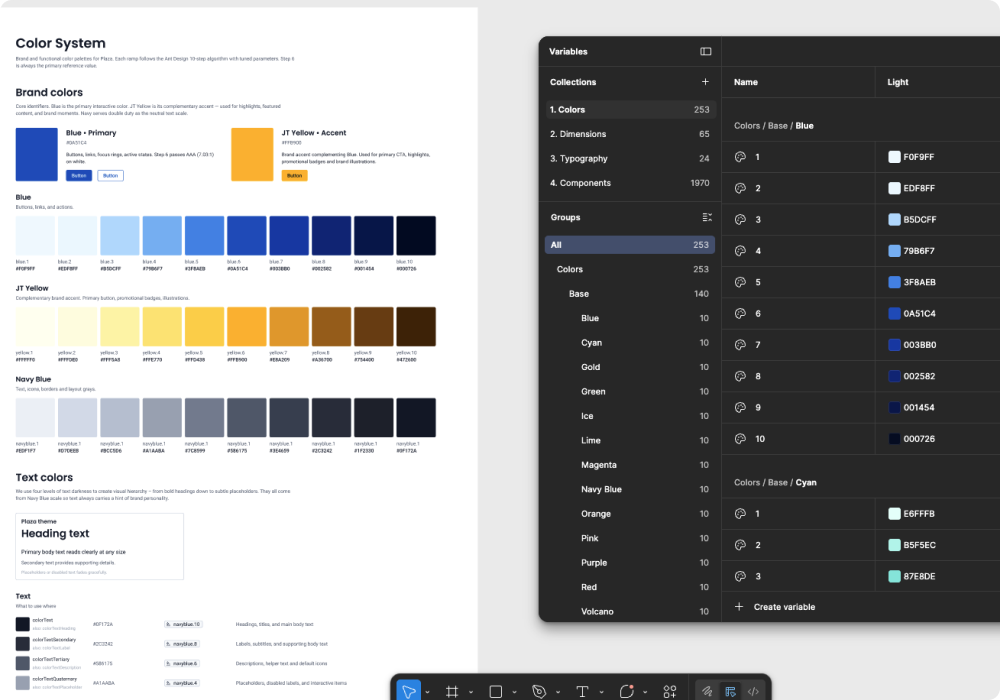Open swatch for E6FFFB value
The image size is (1000, 700).
point(894,514)
